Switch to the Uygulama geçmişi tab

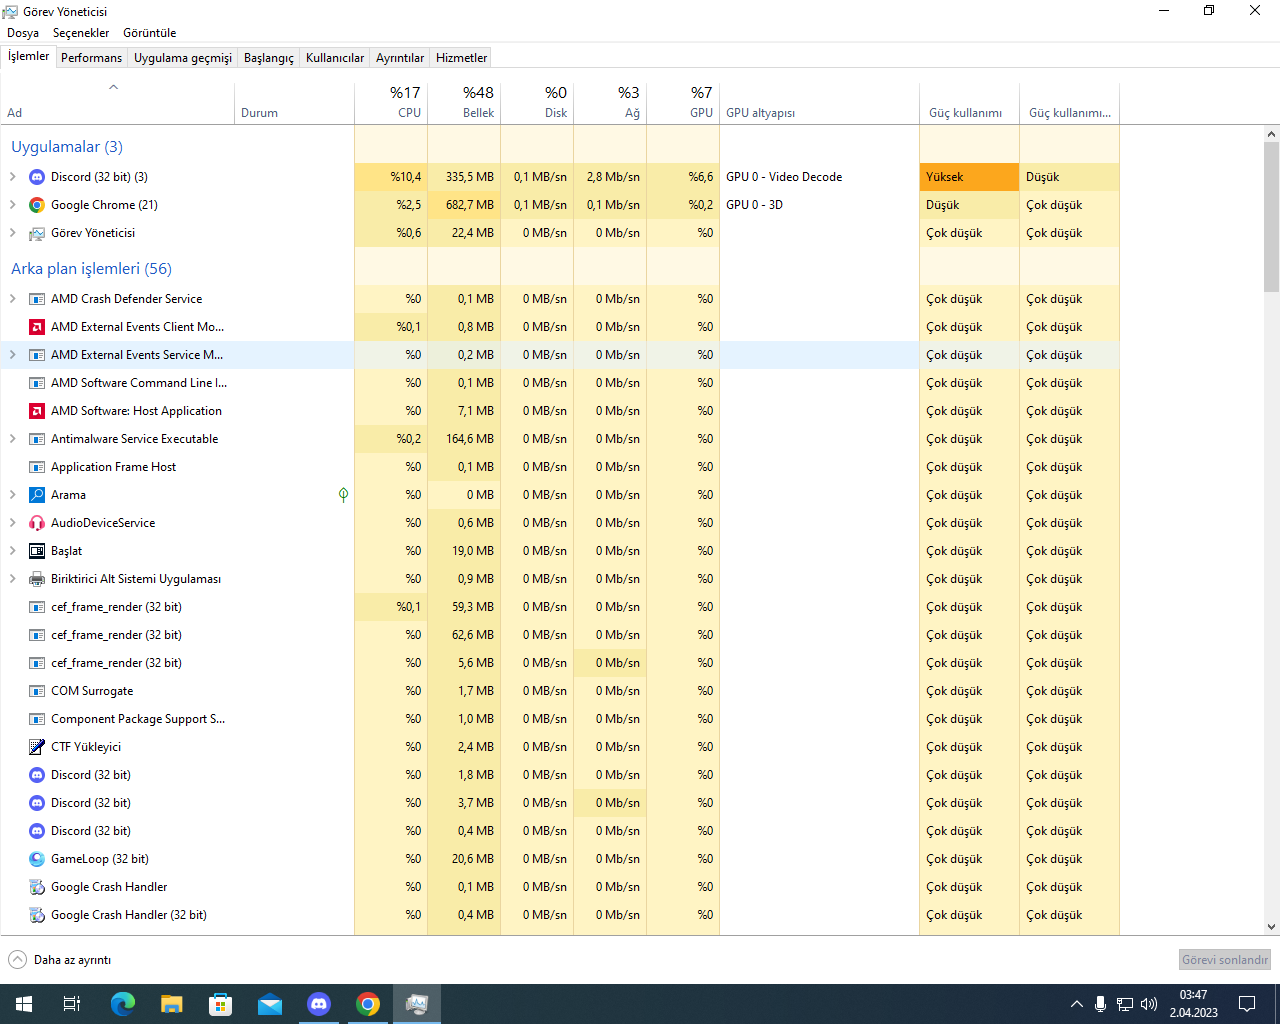point(183,58)
